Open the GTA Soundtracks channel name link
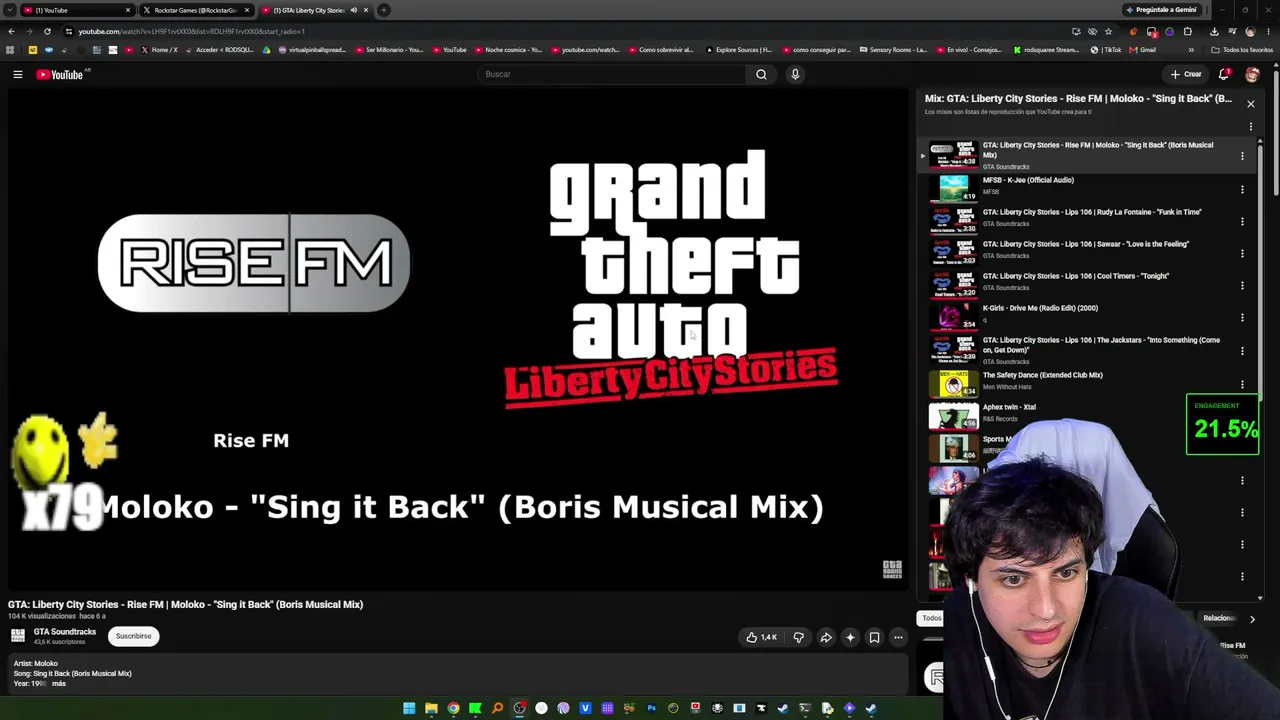The width and height of the screenshot is (1280, 720). coord(65,632)
